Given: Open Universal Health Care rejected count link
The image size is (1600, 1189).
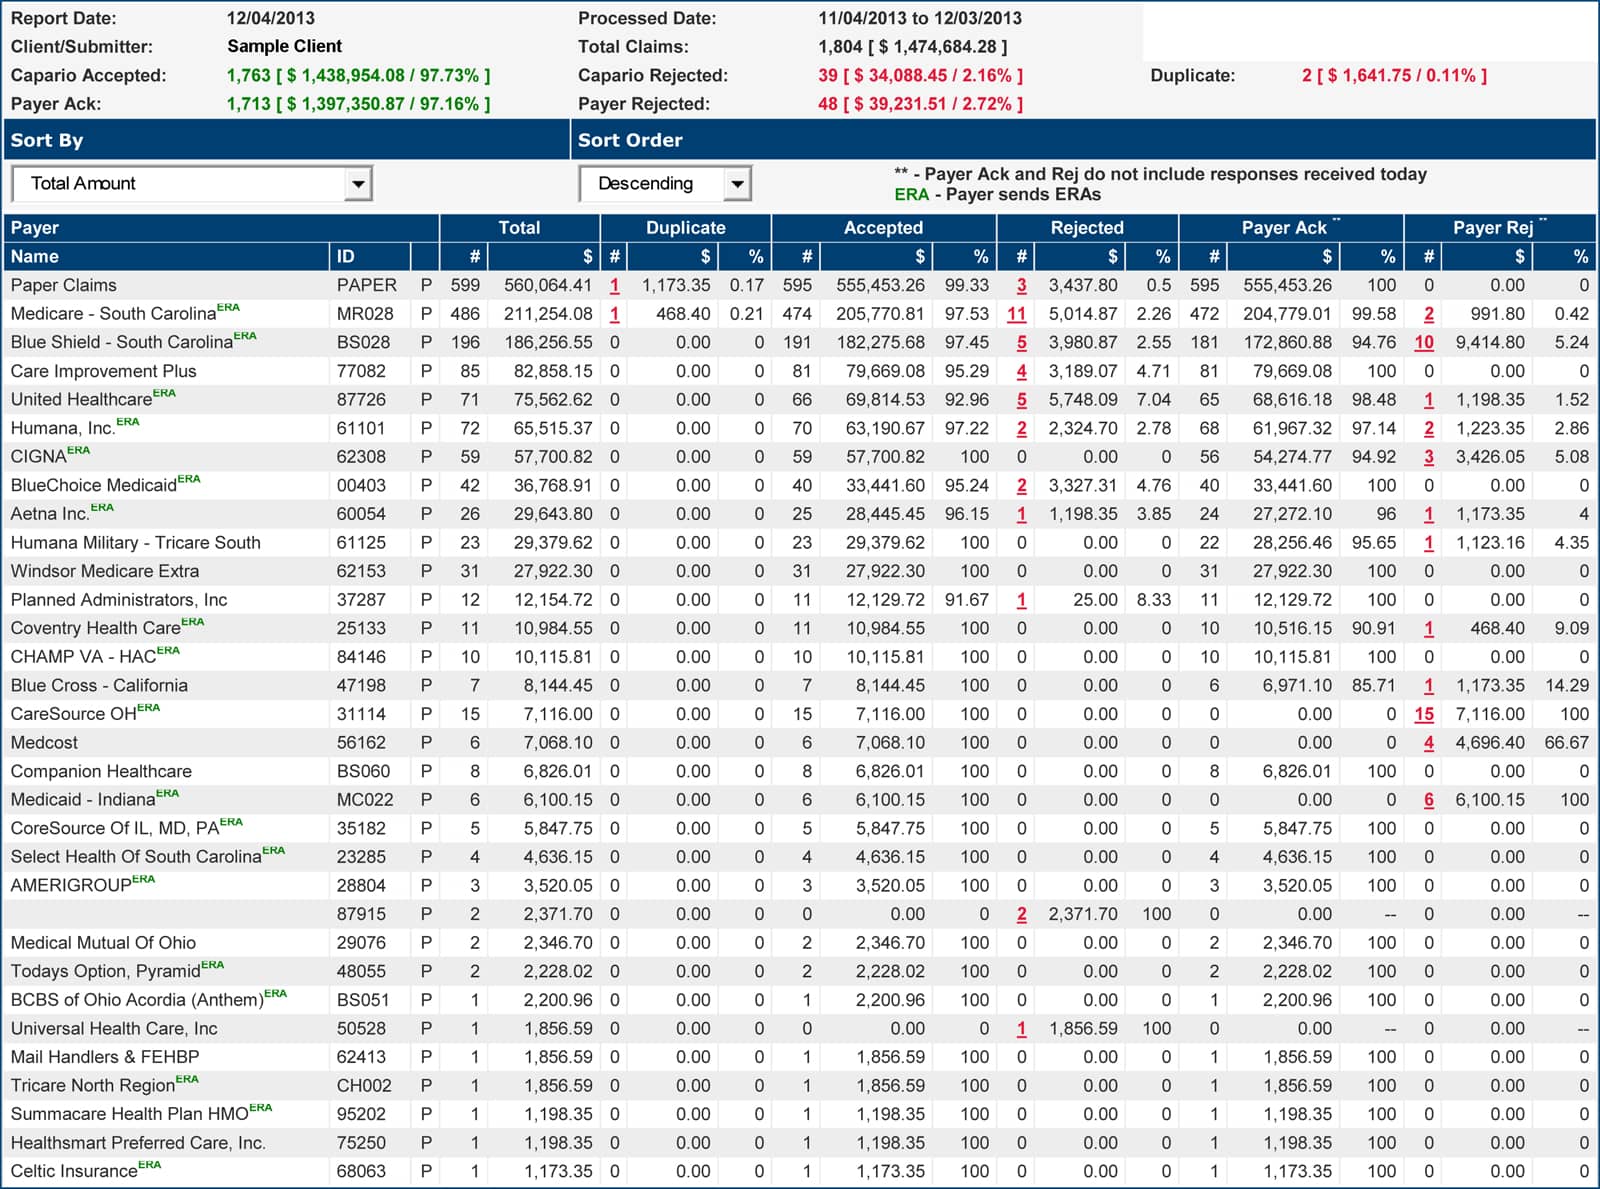Looking at the screenshot, I should [1021, 1029].
